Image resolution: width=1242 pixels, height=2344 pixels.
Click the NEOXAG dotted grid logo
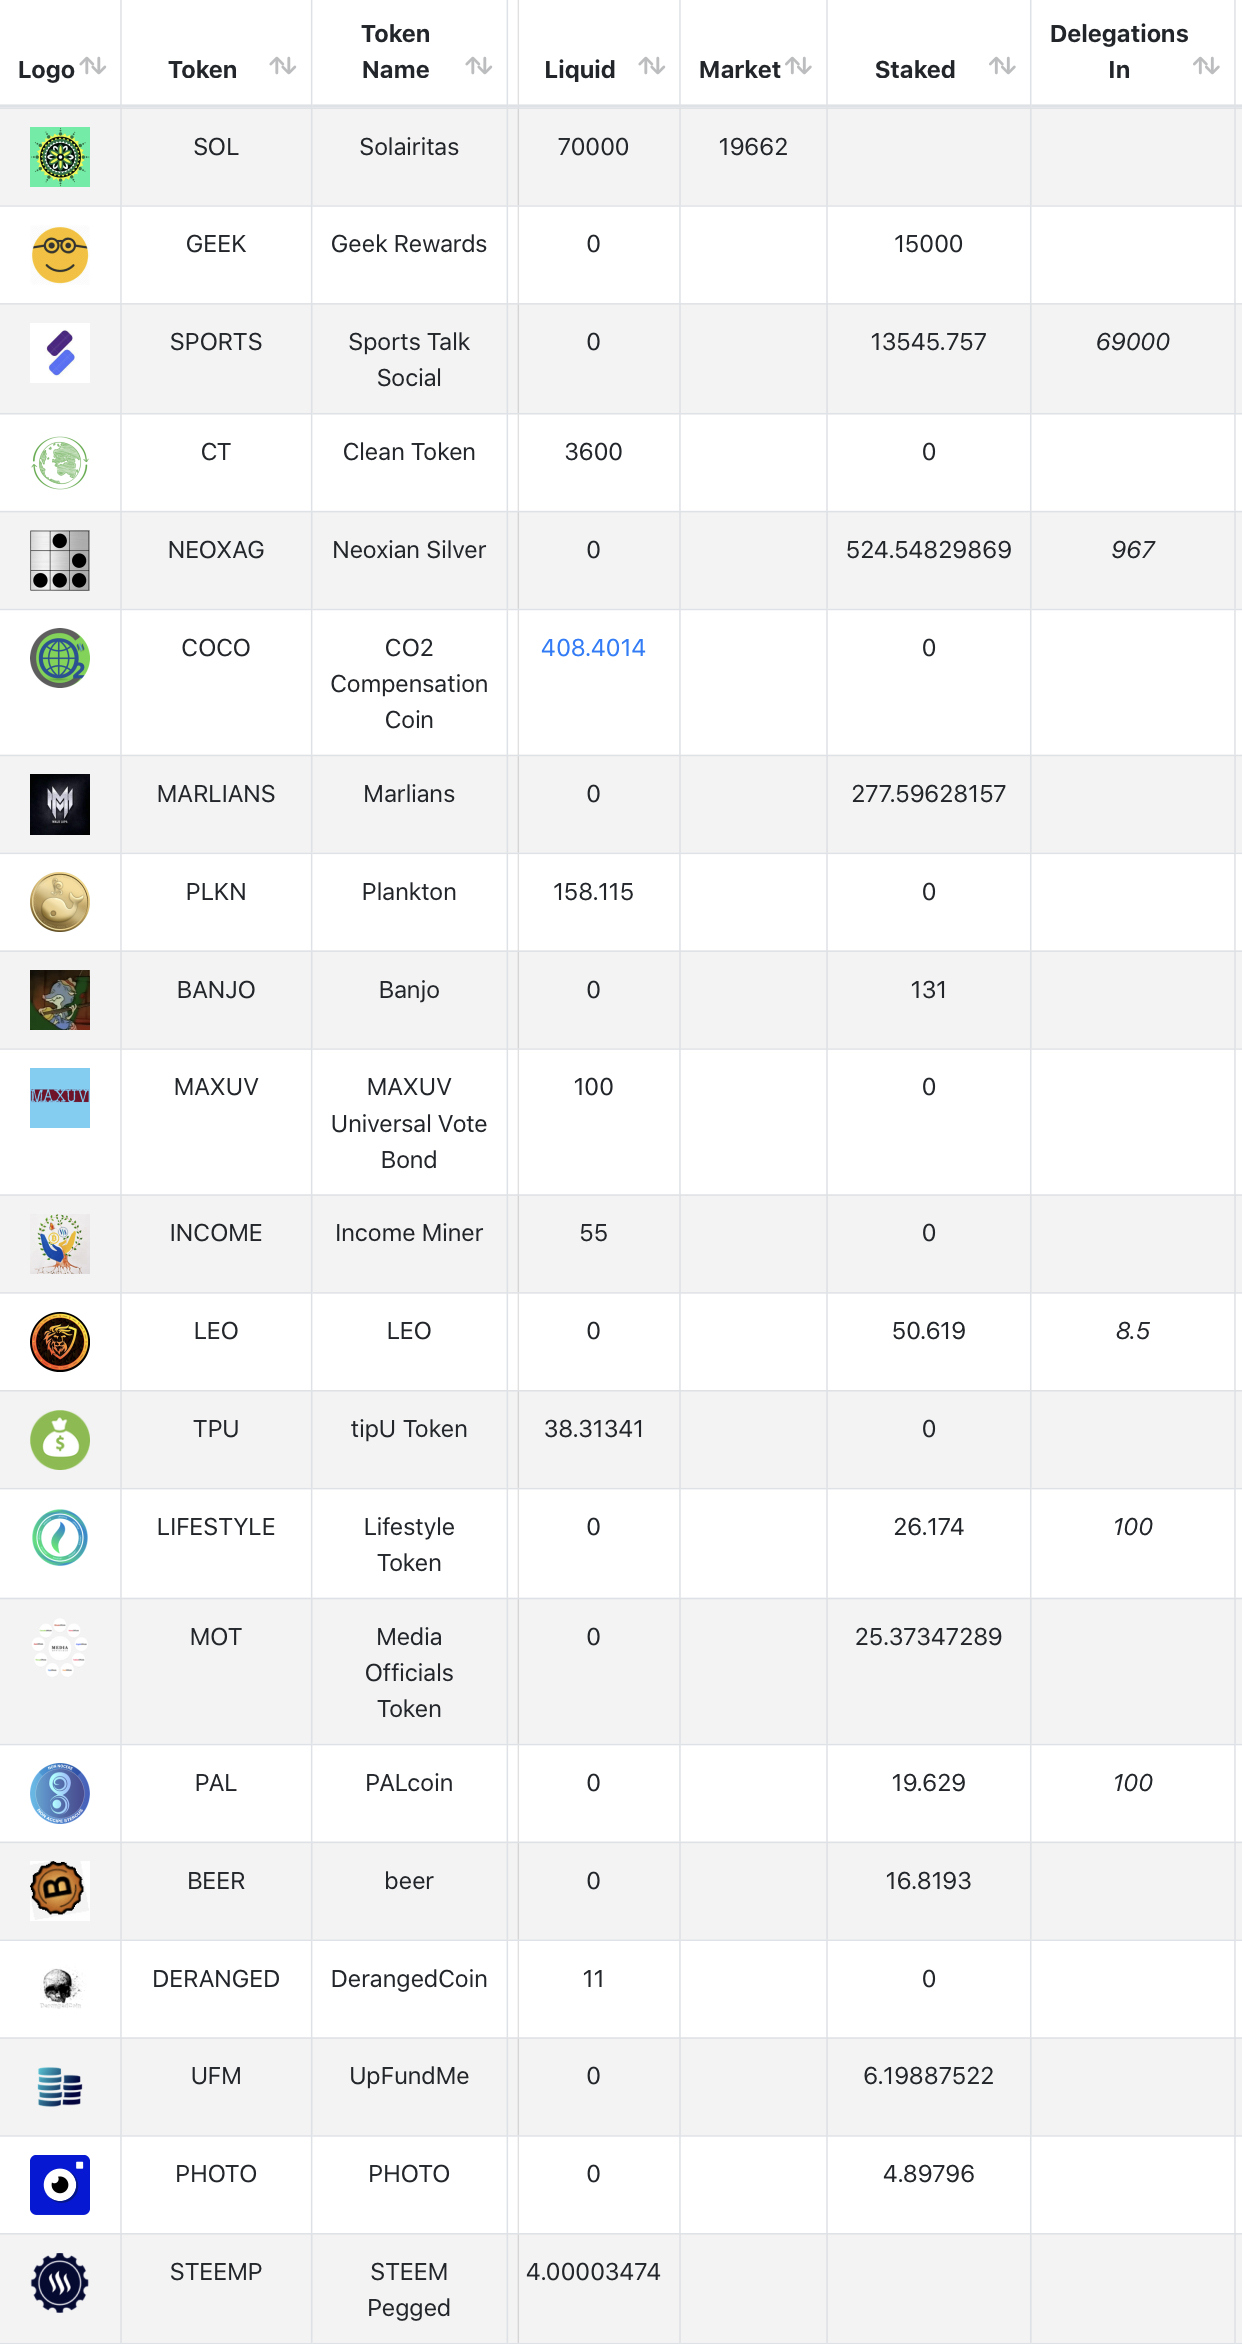(60, 560)
